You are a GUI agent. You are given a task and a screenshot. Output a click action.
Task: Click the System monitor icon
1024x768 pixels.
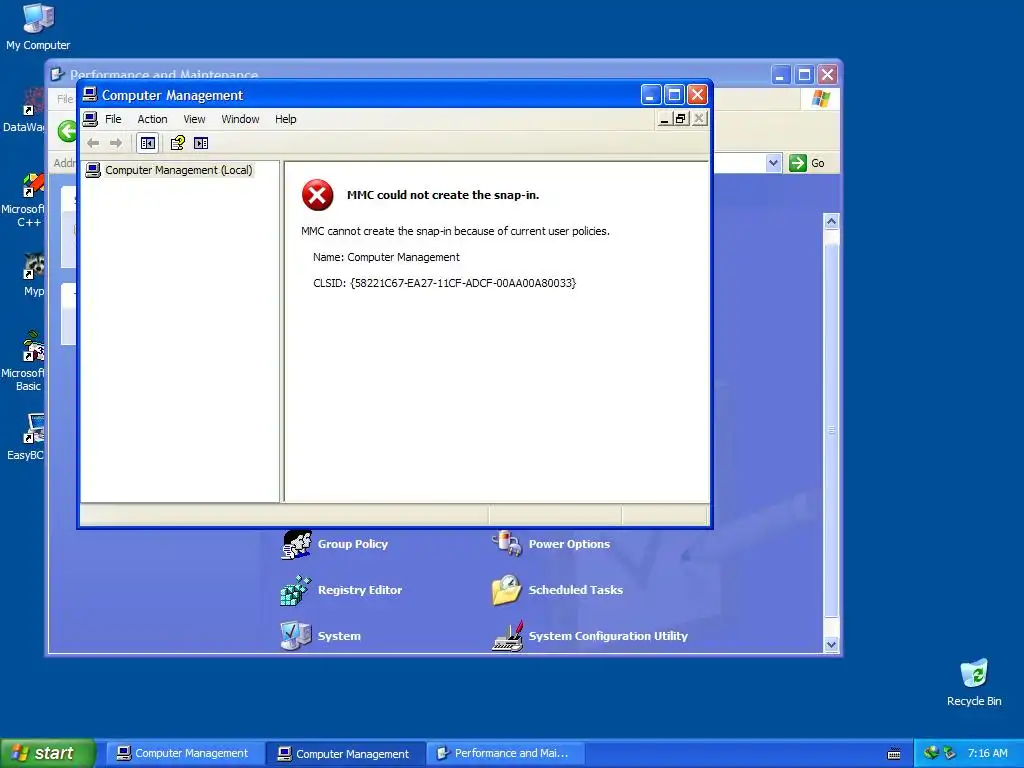[x=296, y=635]
